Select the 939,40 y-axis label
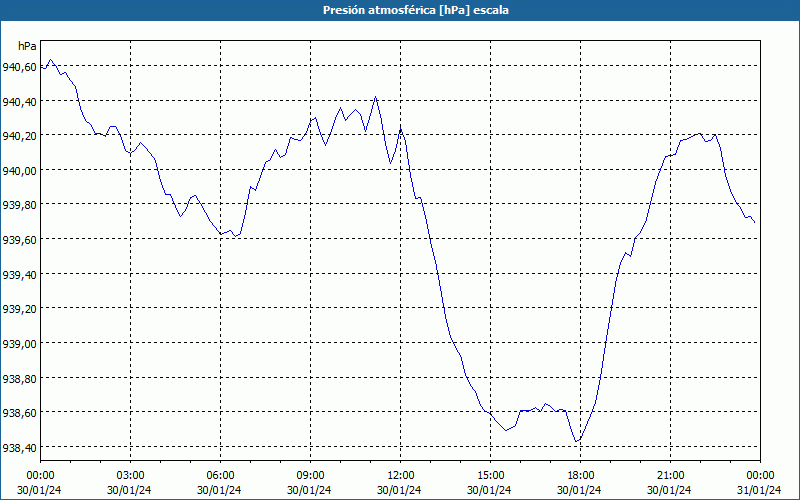 pyautogui.click(x=19, y=275)
